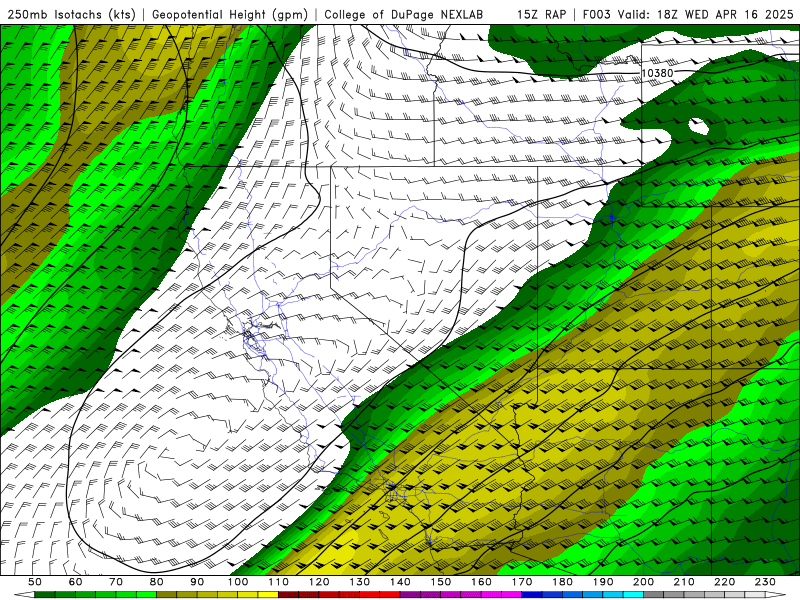Click the 50 value on the legend
Screen dimensions: 800x600
(x=35, y=582)
